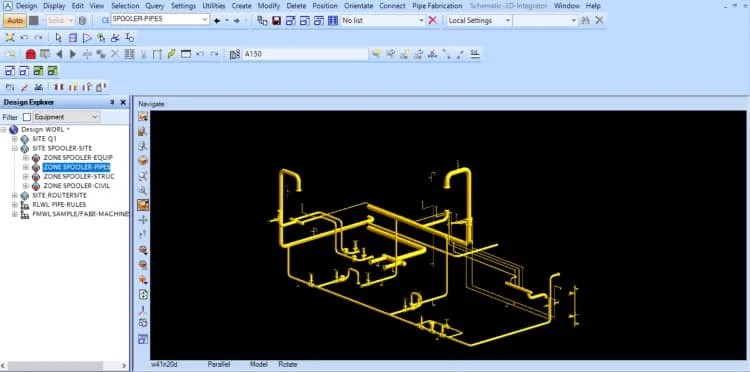Open the SPOOLER-PIPES element dropdown
This screenshot has height=372, width=750.
click(205, 20)
